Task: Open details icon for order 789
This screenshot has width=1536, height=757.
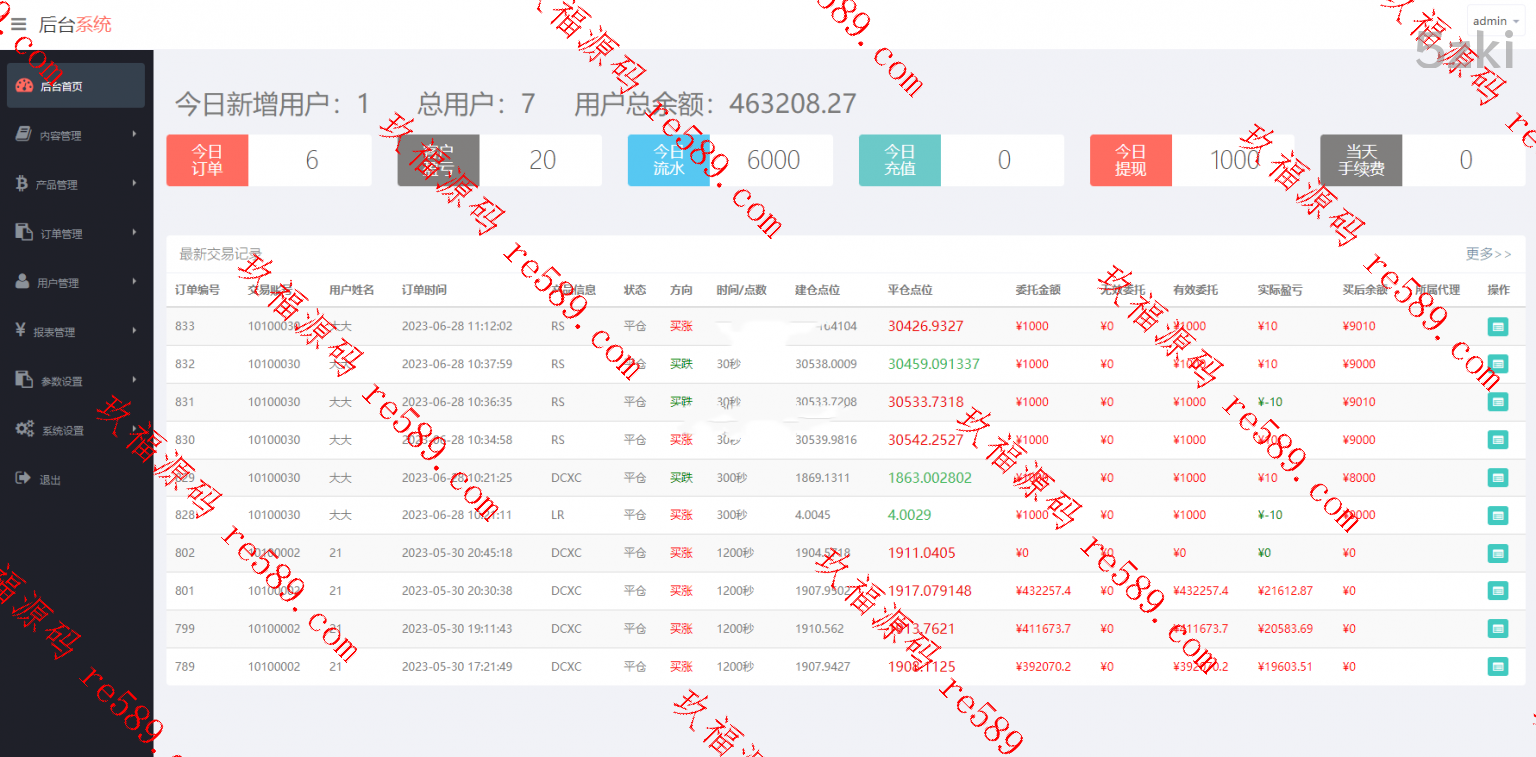Action: click(1497, 667)
